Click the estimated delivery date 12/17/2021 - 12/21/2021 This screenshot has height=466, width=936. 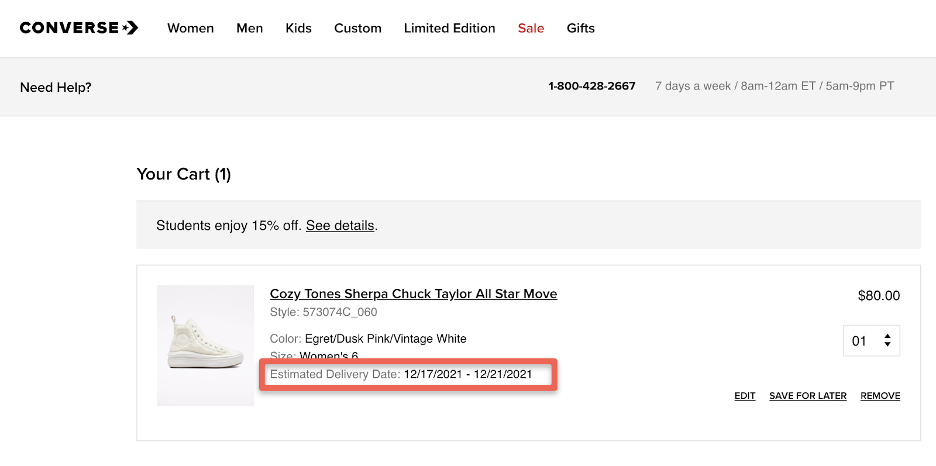467,375
